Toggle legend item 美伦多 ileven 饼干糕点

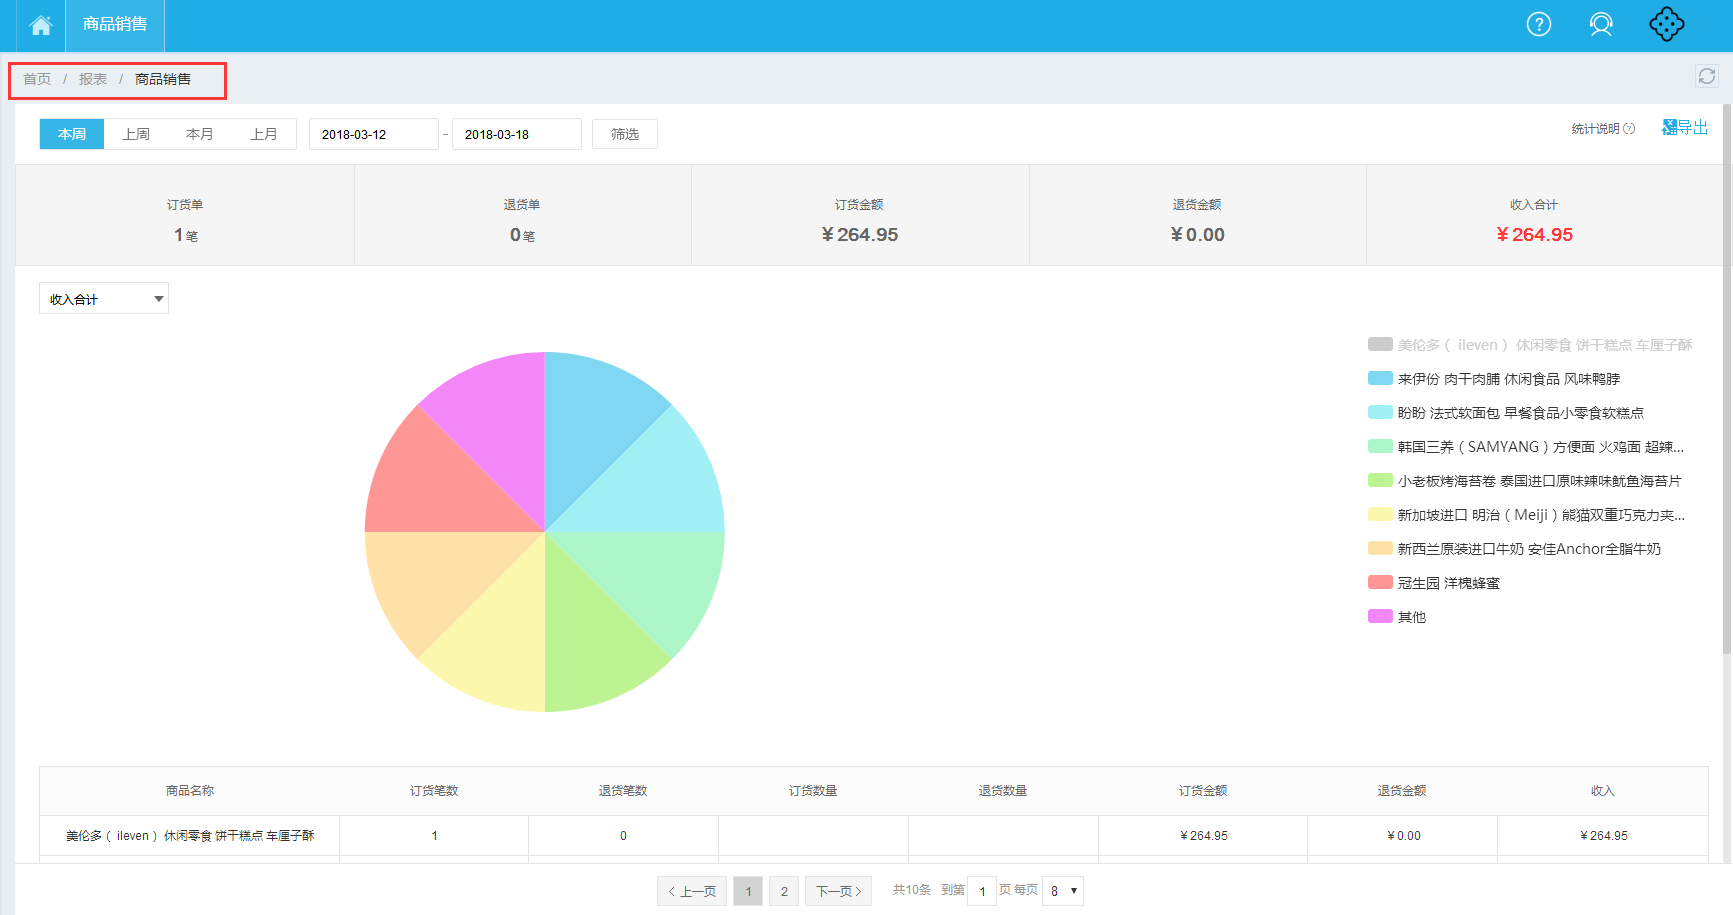coord(1530,345)
